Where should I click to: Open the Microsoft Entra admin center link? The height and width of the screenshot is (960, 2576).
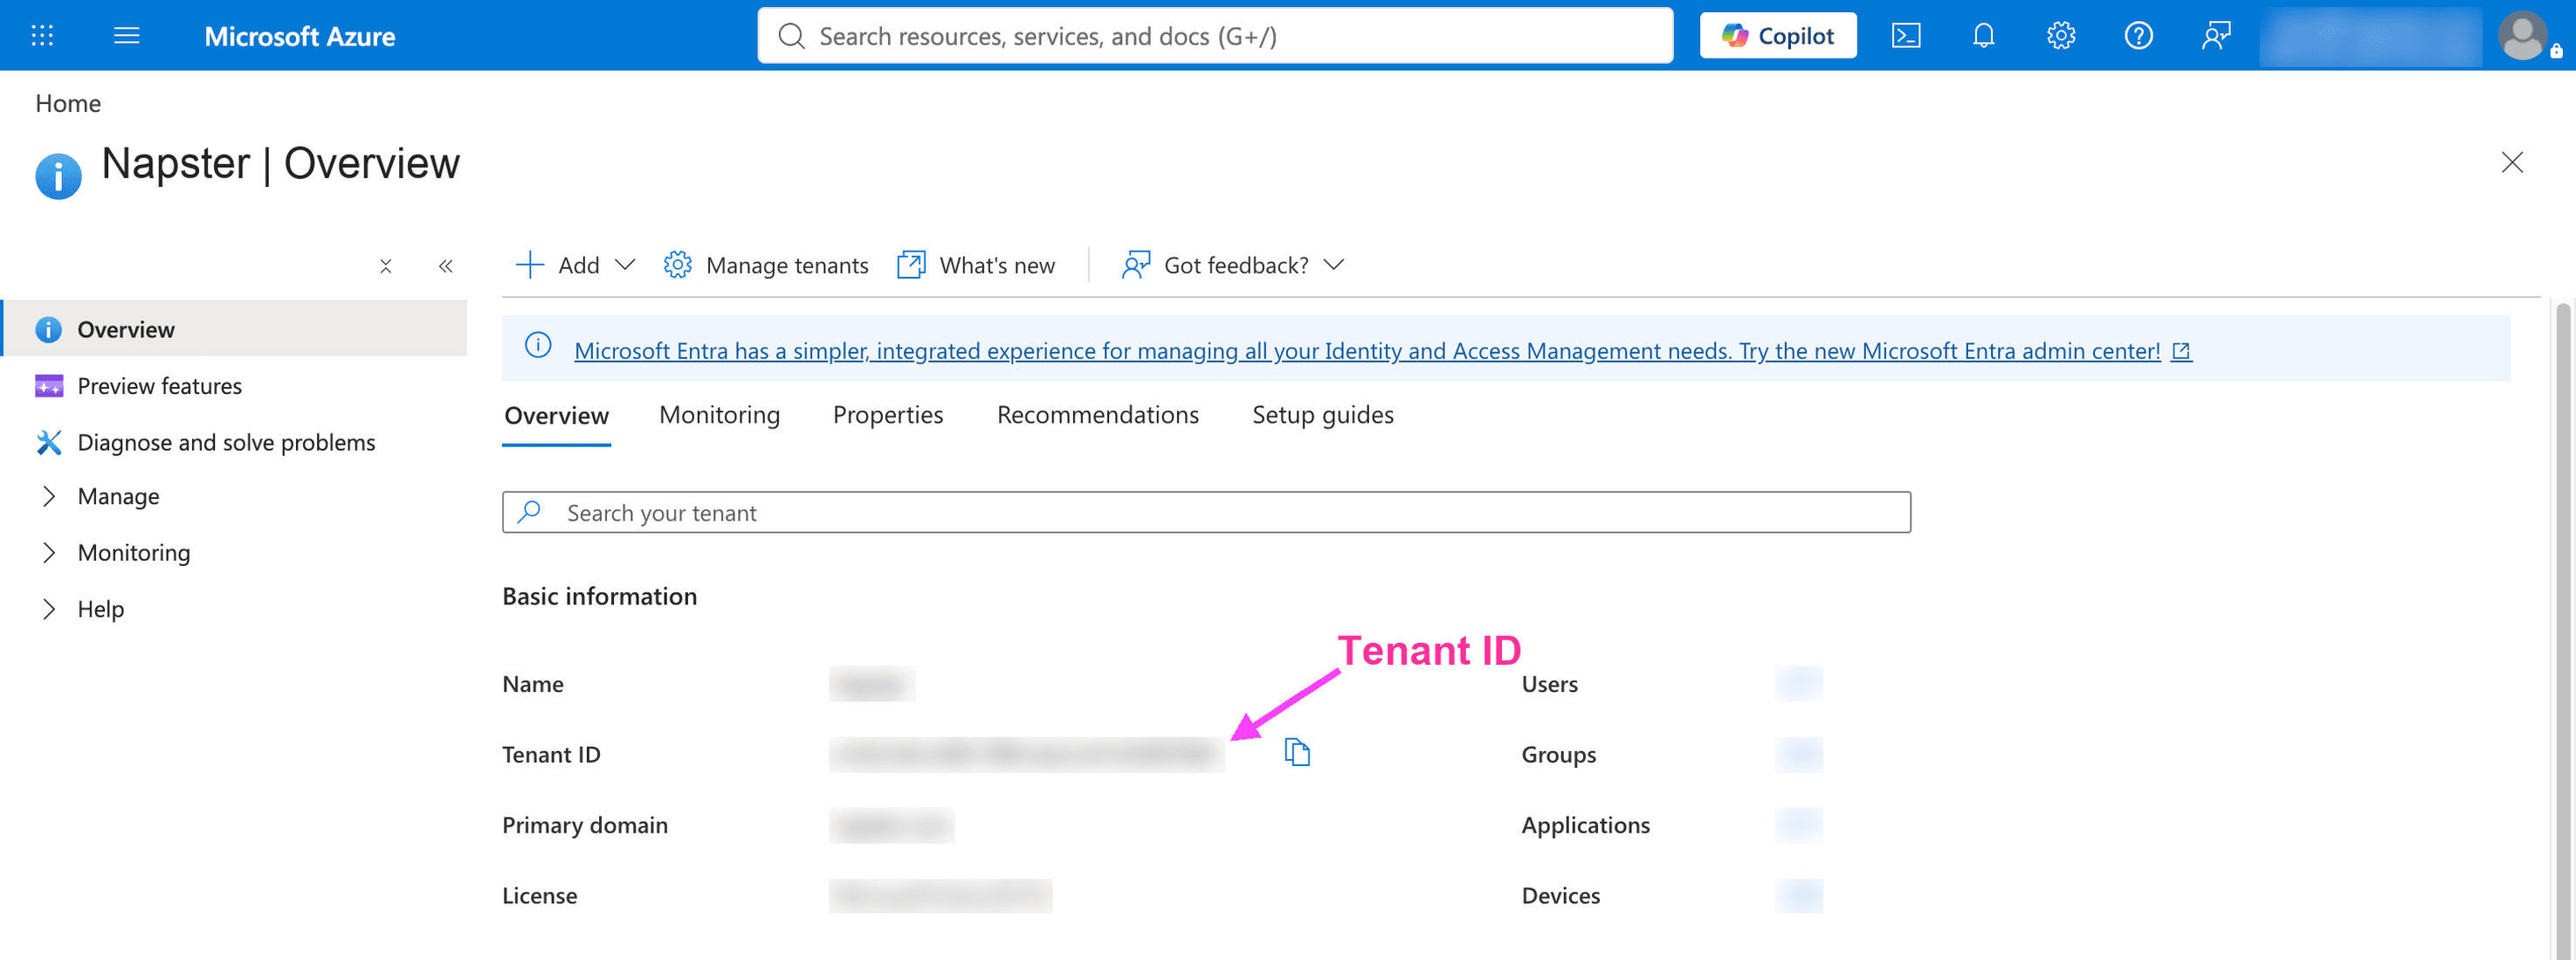pyautogui.click(x=1382, y=351)
